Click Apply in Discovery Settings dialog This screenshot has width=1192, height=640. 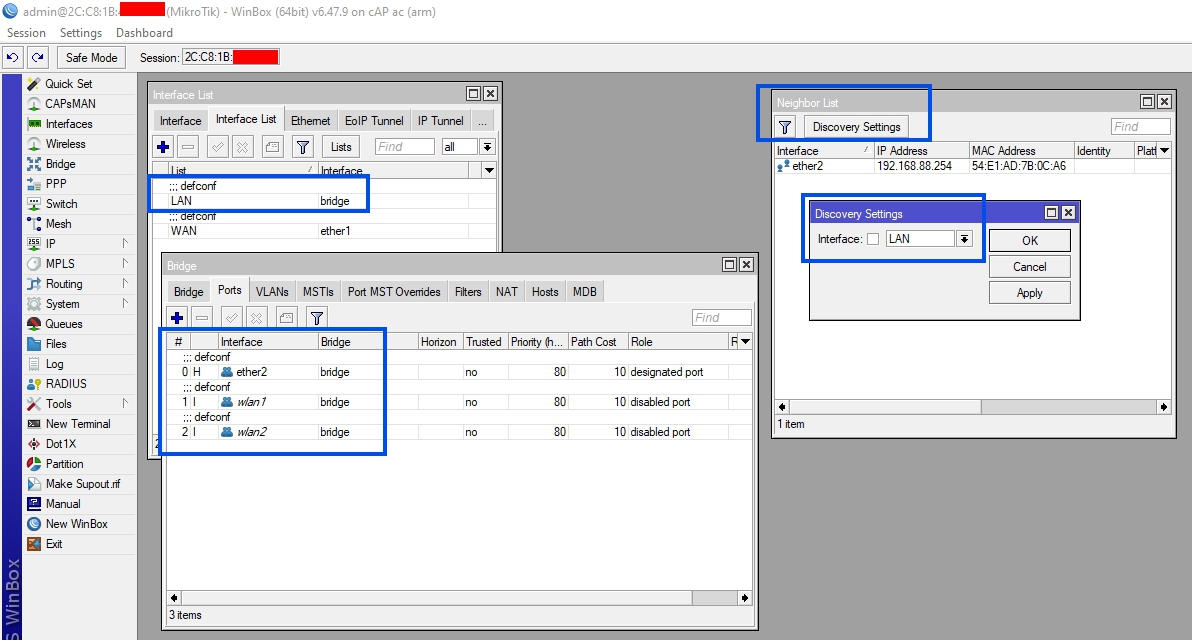point(1029,293)
